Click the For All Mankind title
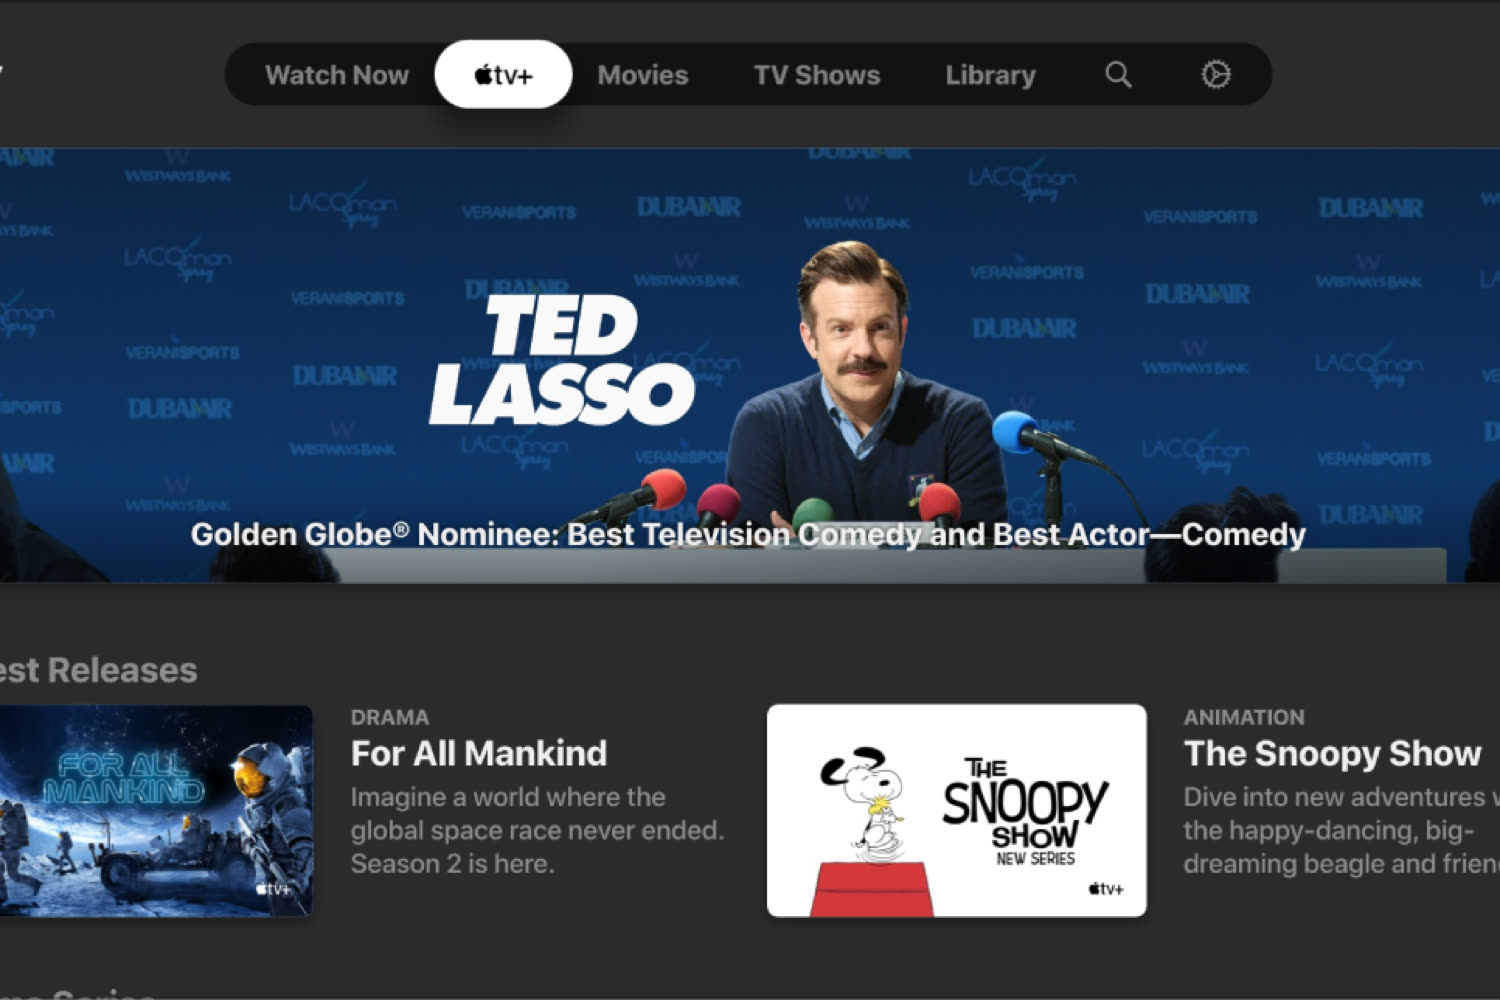Viewport: 1500px width, 1000px height. click(479, 753)
